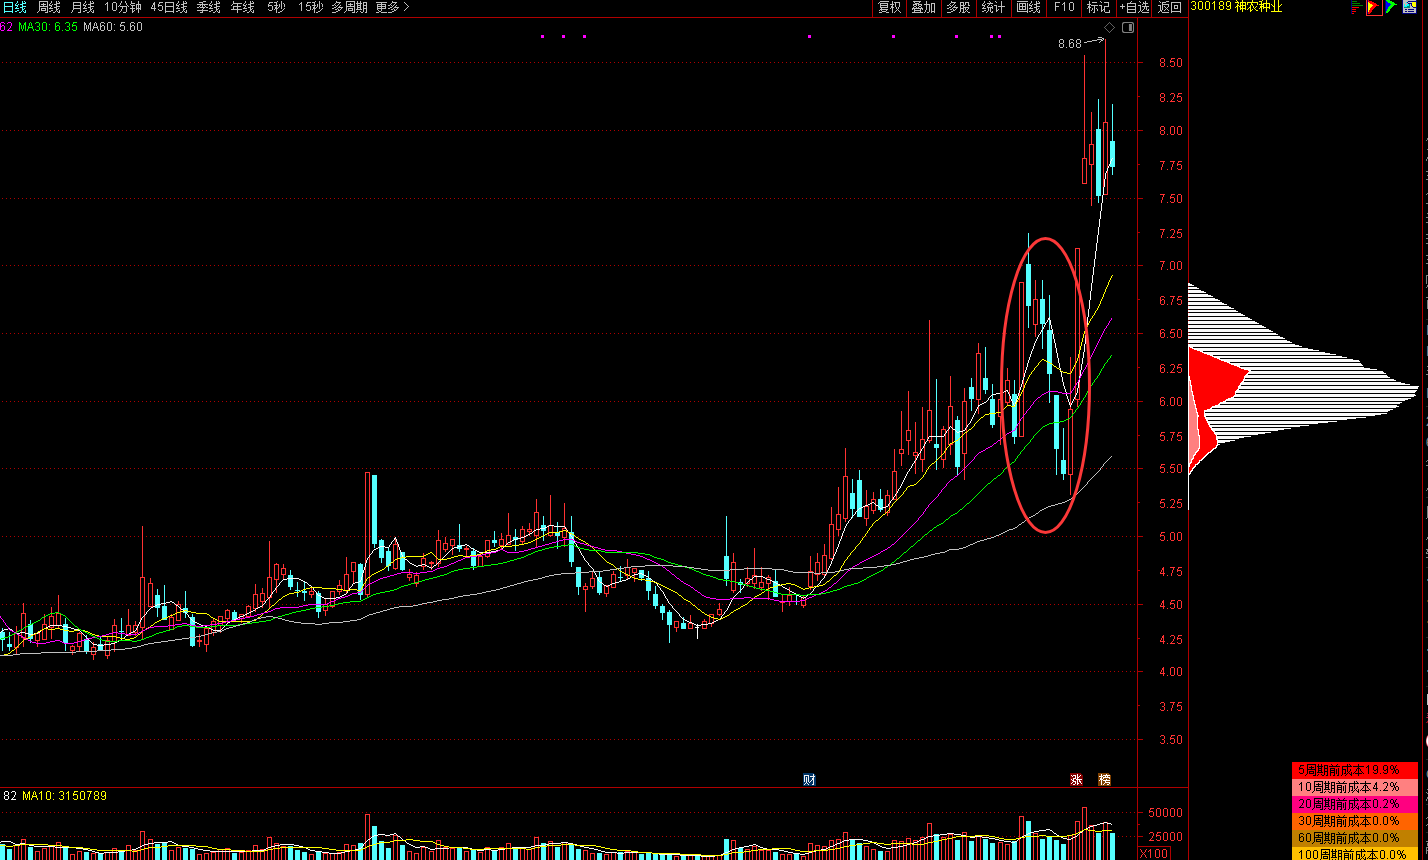Viewport: 1428px width, 860px height.
Task: Click the MA10: 3150789 volume label
Action: [64, 796]
